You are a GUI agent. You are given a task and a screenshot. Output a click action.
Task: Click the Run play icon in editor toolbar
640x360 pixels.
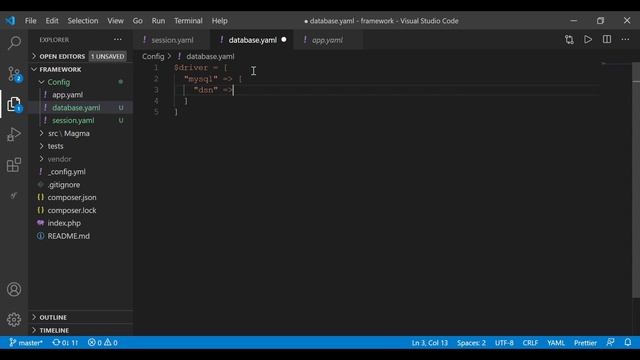[x=588, y=40]
